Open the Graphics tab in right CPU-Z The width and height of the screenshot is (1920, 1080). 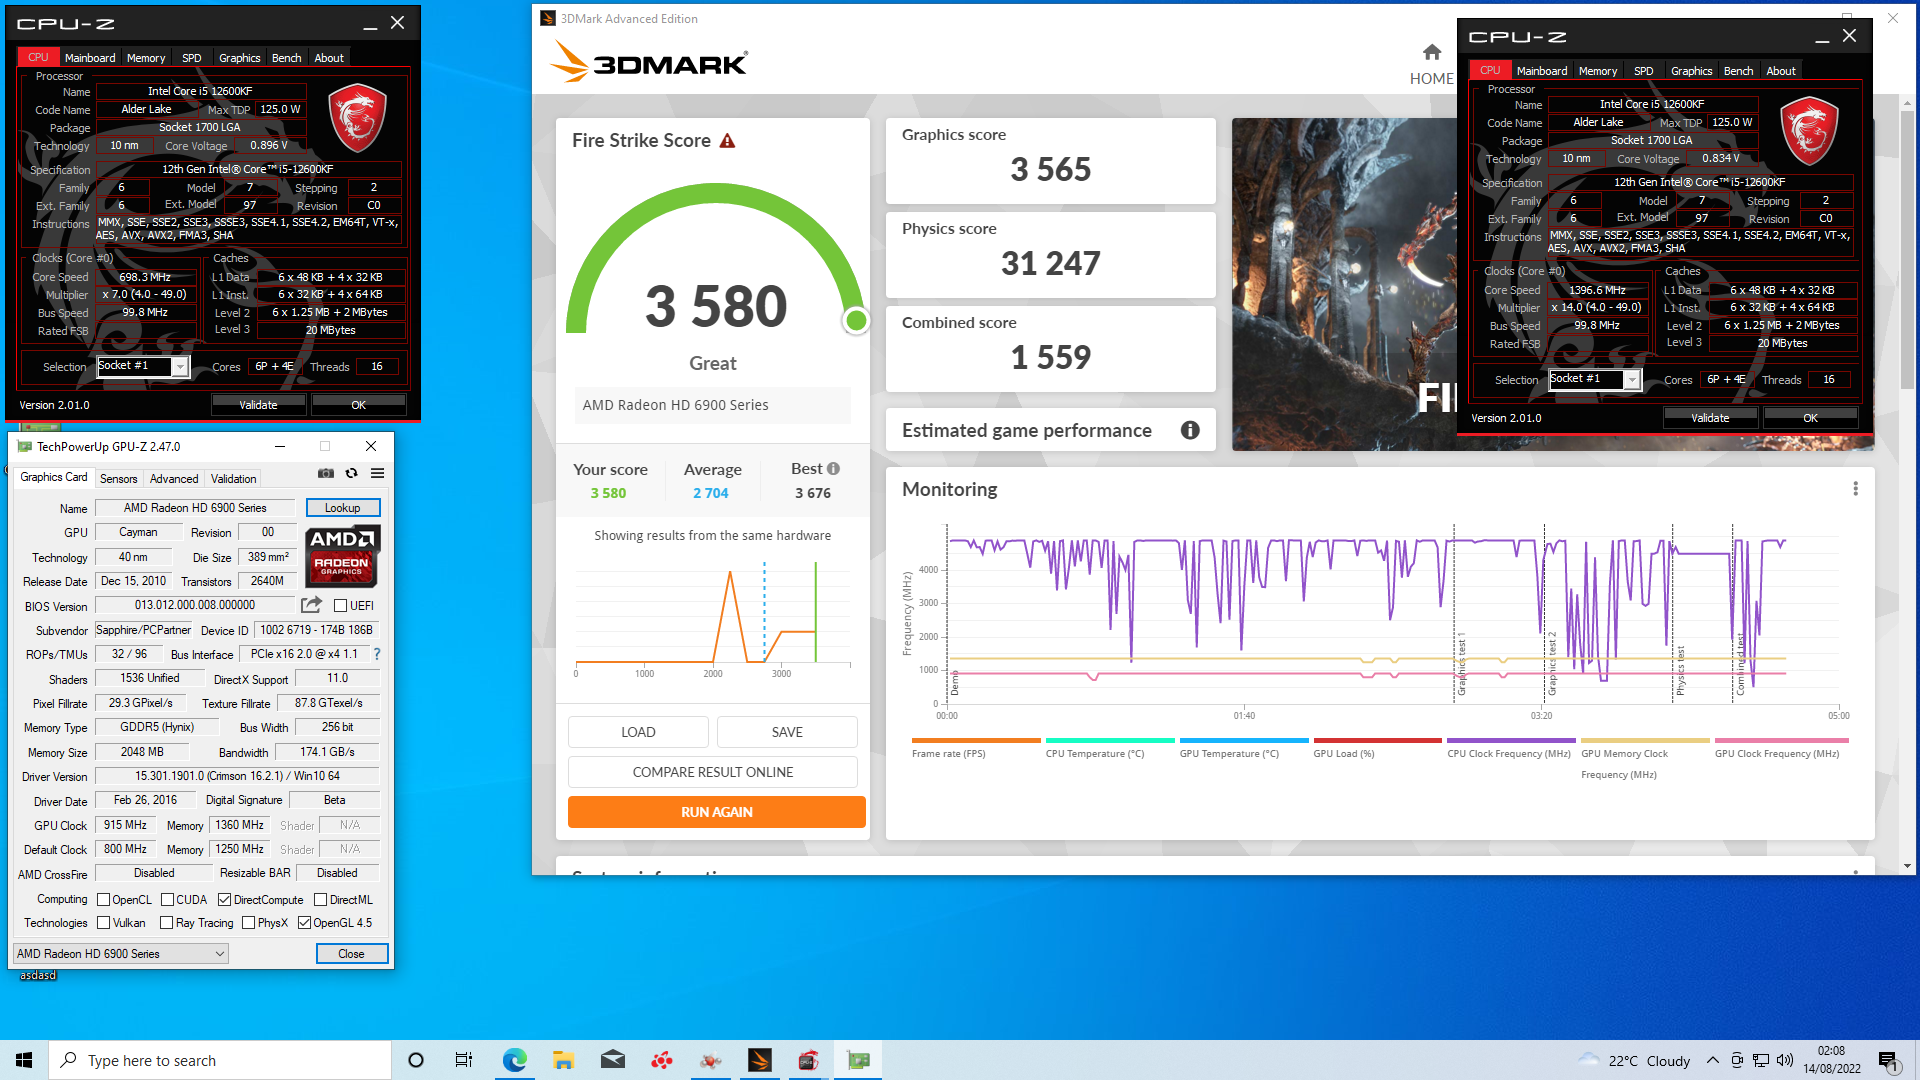click(x=1691, y=71)
